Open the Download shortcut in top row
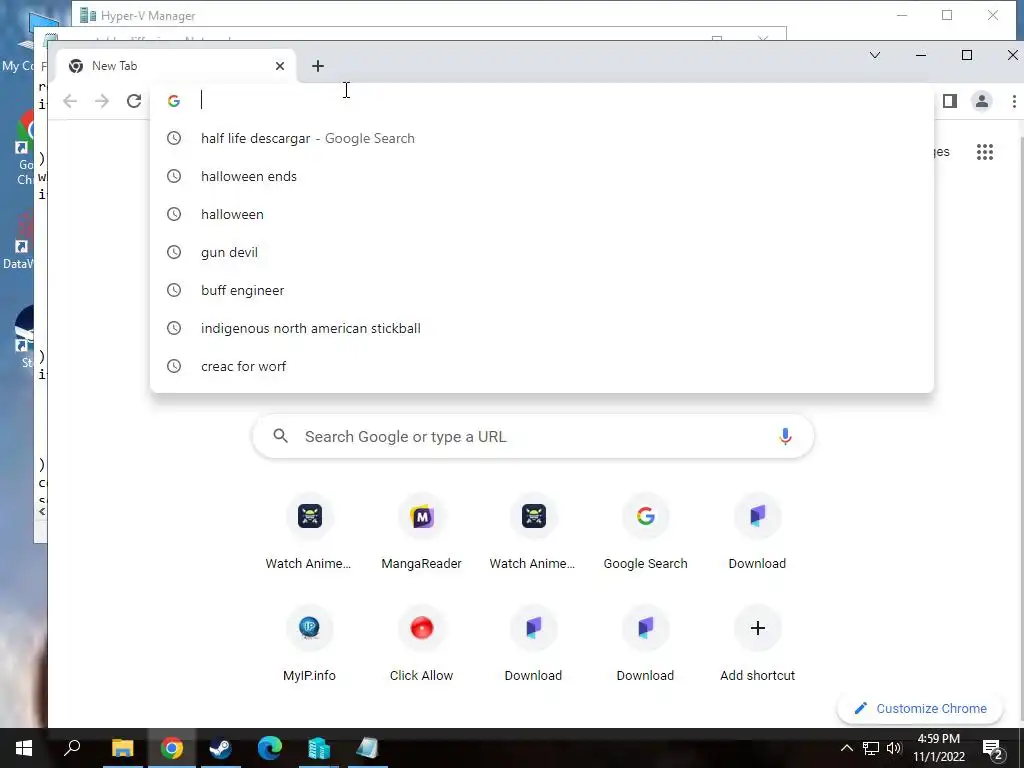Image resolution: width=1024 pixels, height=768 pixels. [758, 532]
